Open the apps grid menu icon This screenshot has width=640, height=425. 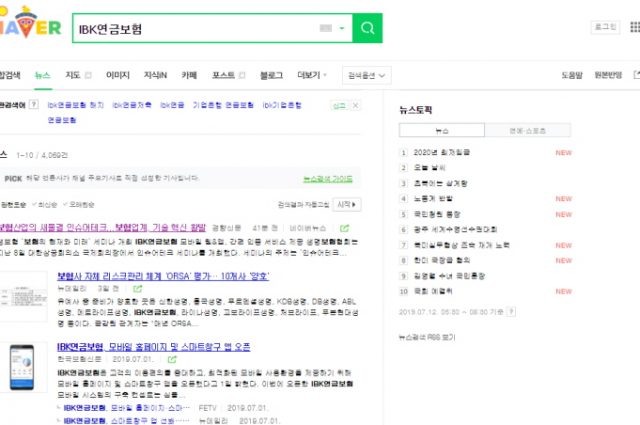(632, 28)
